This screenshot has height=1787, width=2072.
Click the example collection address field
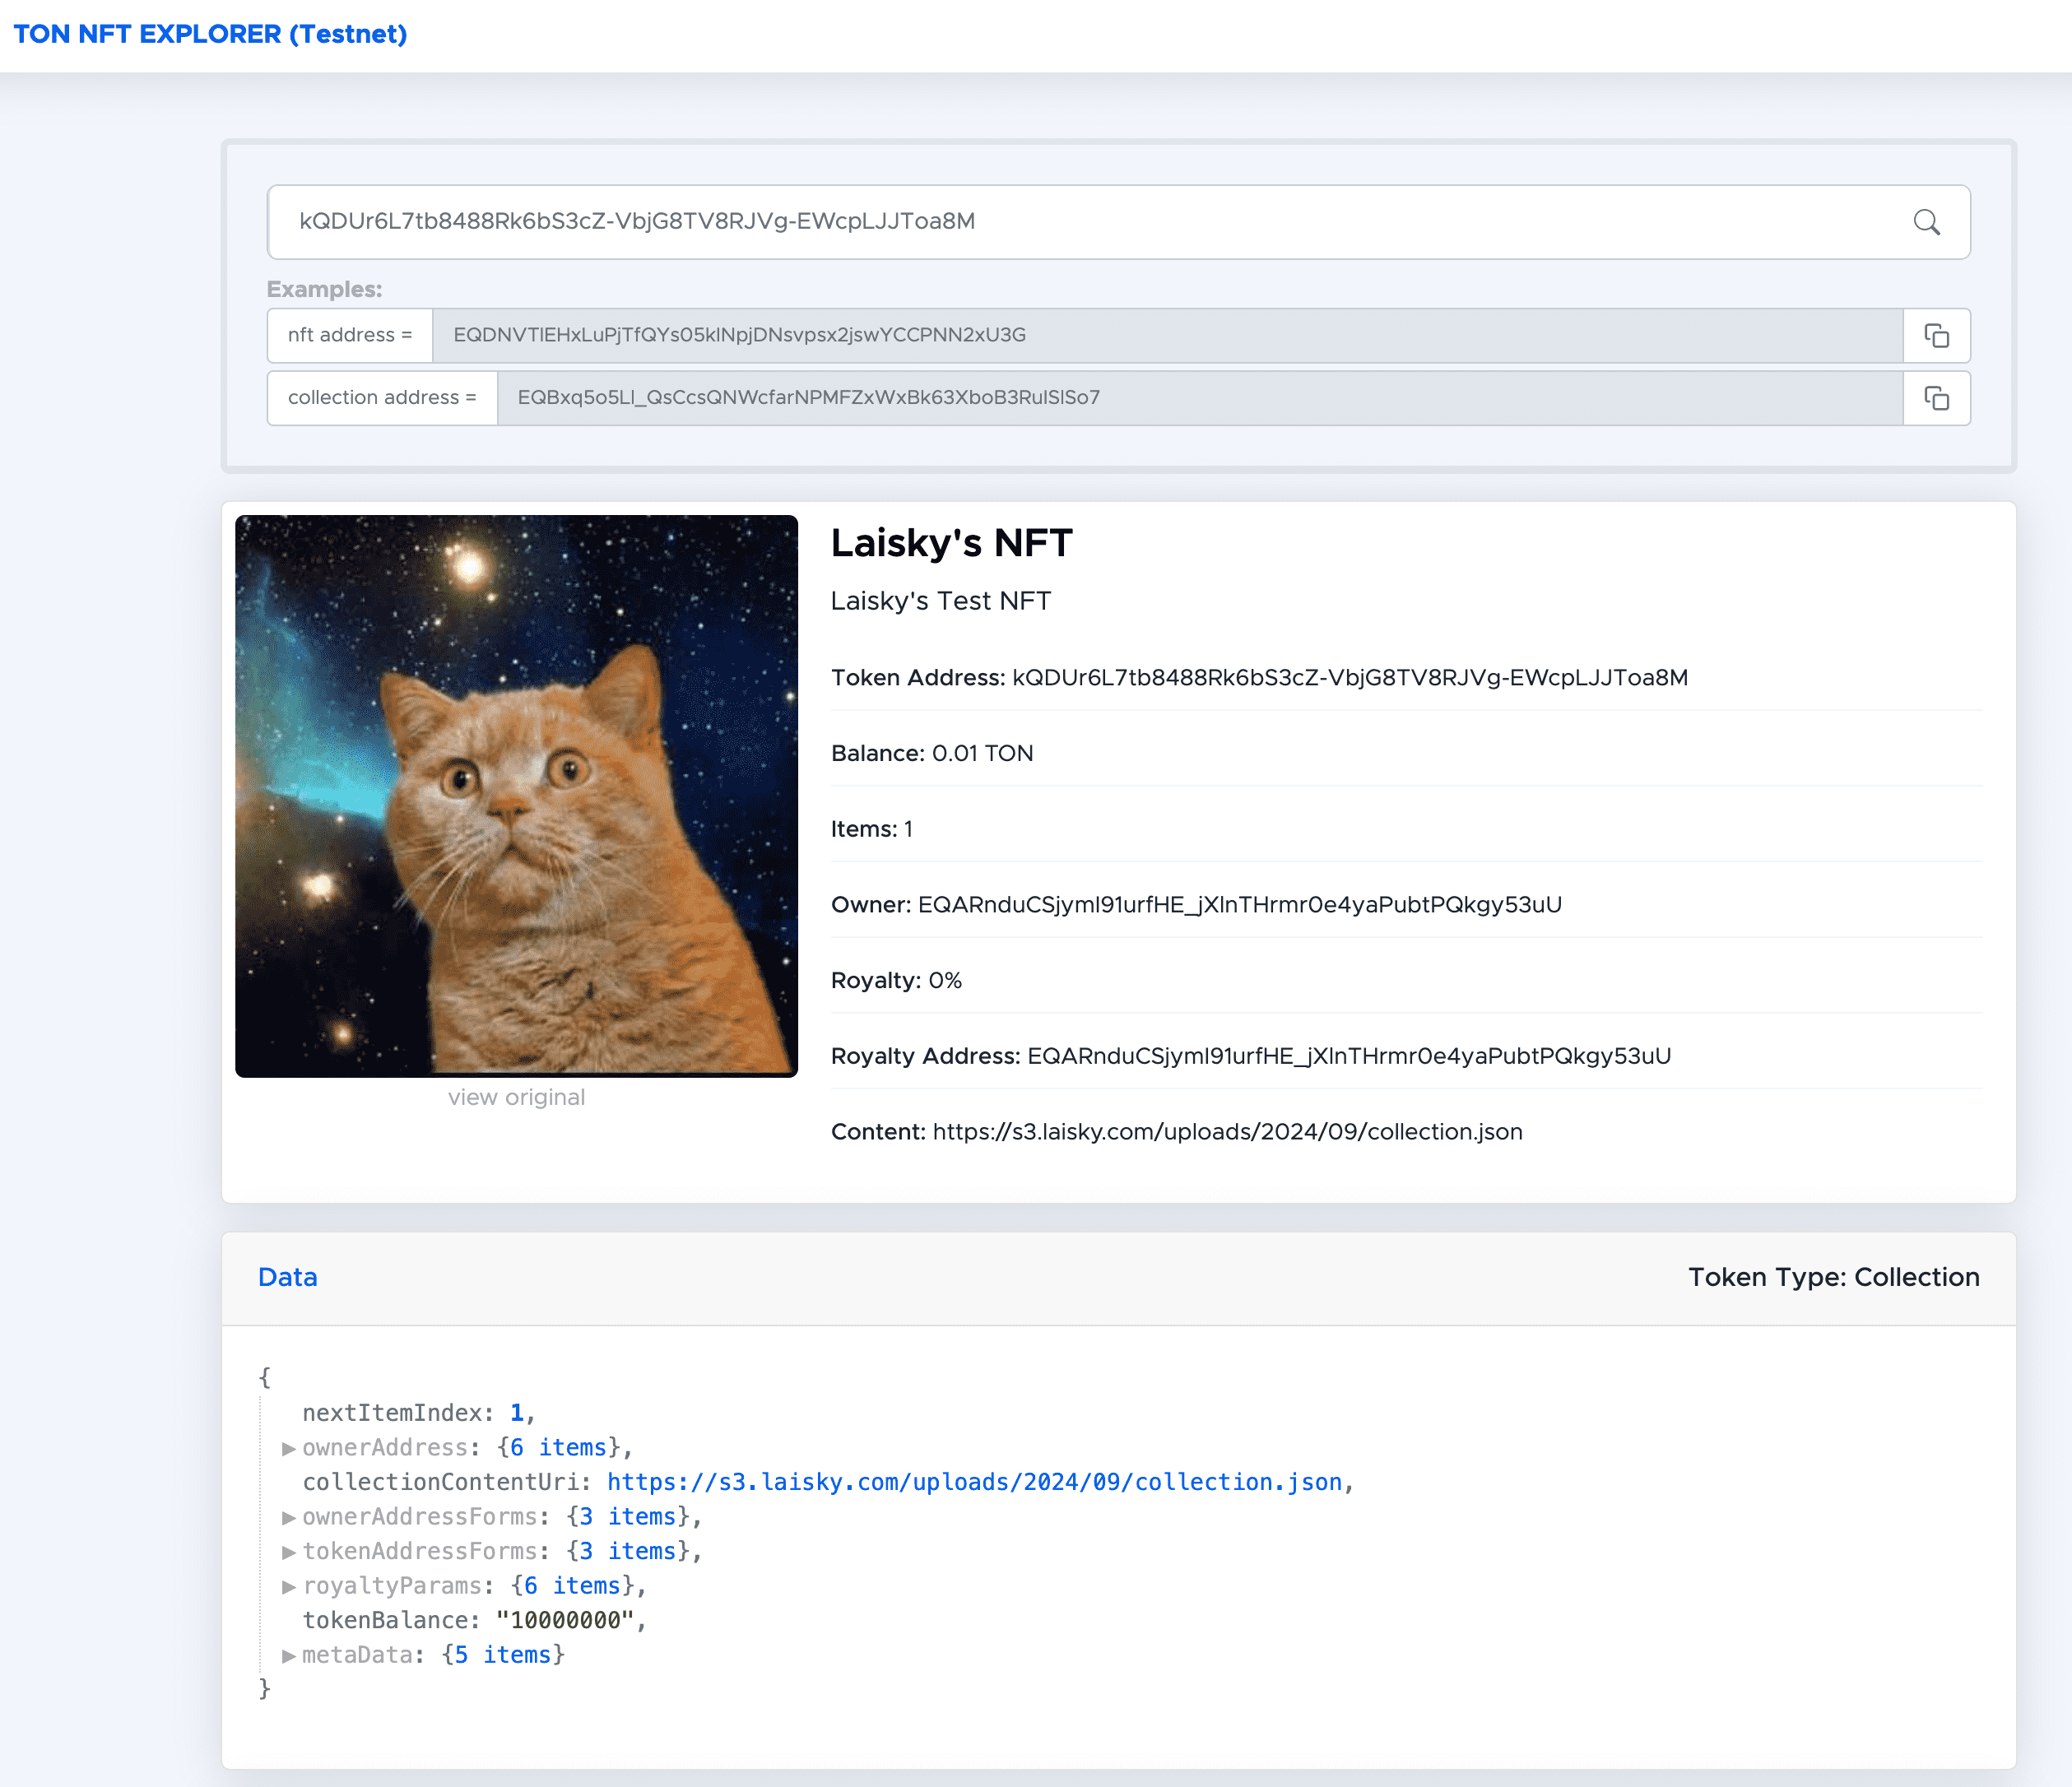(1198, 399)
